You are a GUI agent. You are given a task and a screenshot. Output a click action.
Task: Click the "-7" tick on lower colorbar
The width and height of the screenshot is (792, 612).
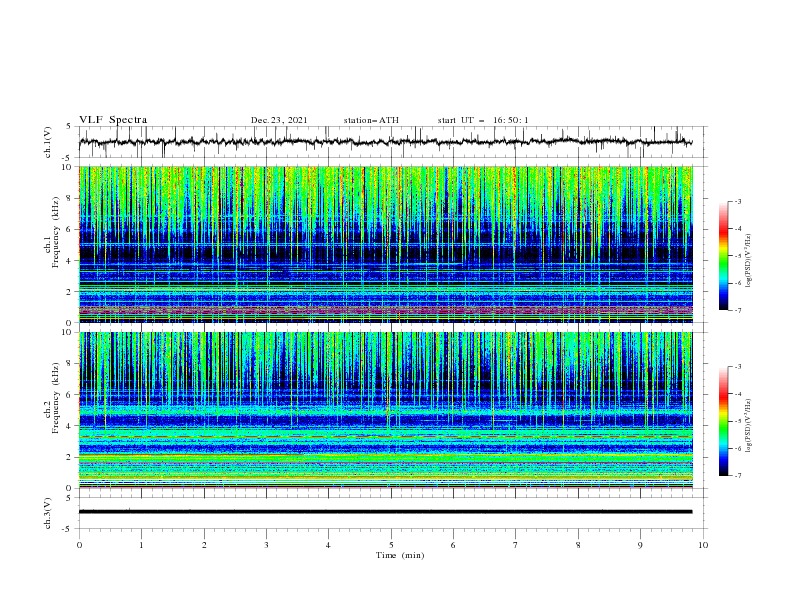click(737, 475)
